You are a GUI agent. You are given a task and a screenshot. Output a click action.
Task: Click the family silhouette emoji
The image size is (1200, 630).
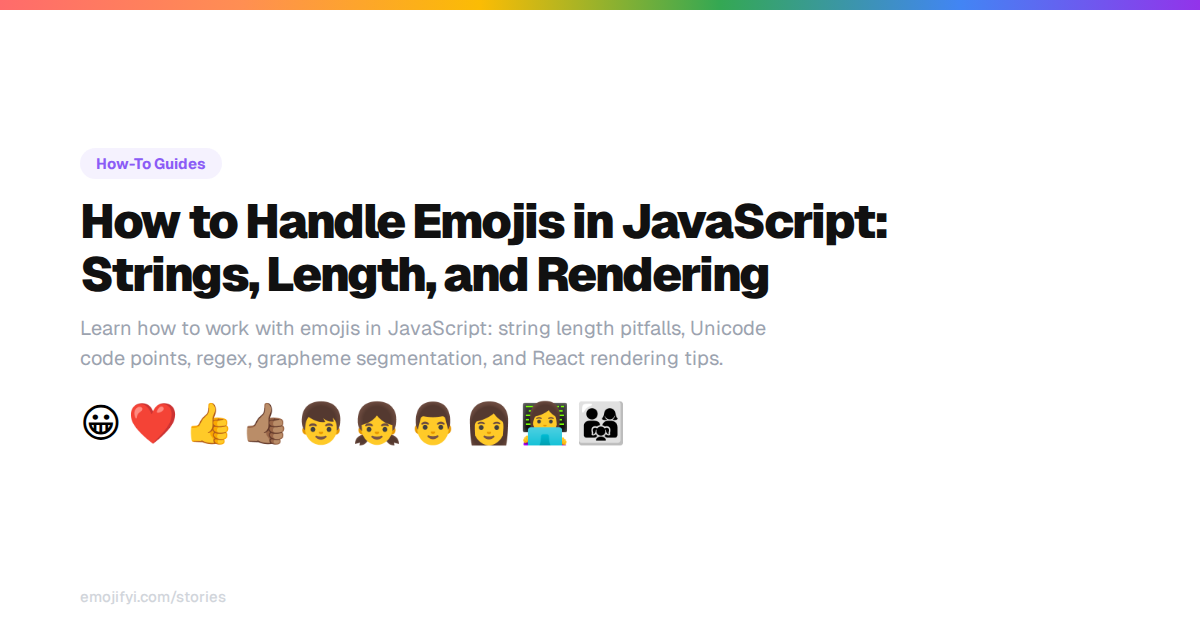click(601, 424)
